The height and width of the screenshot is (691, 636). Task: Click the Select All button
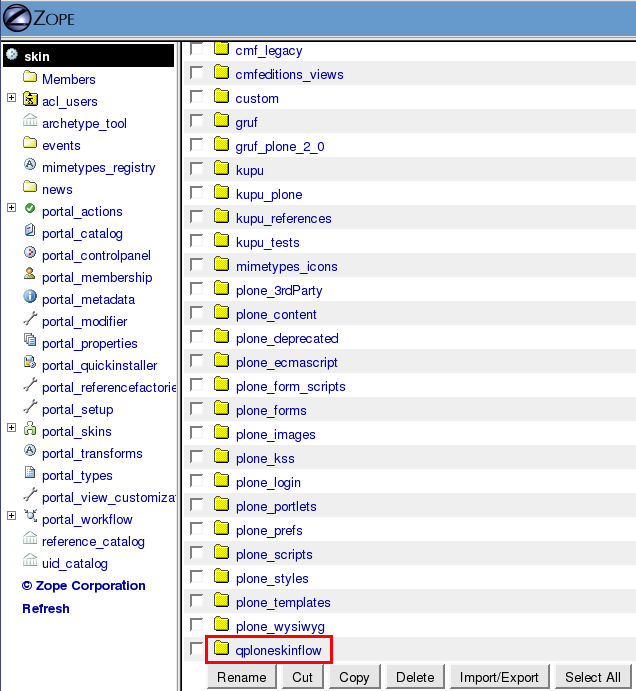(x=593, y=677)
